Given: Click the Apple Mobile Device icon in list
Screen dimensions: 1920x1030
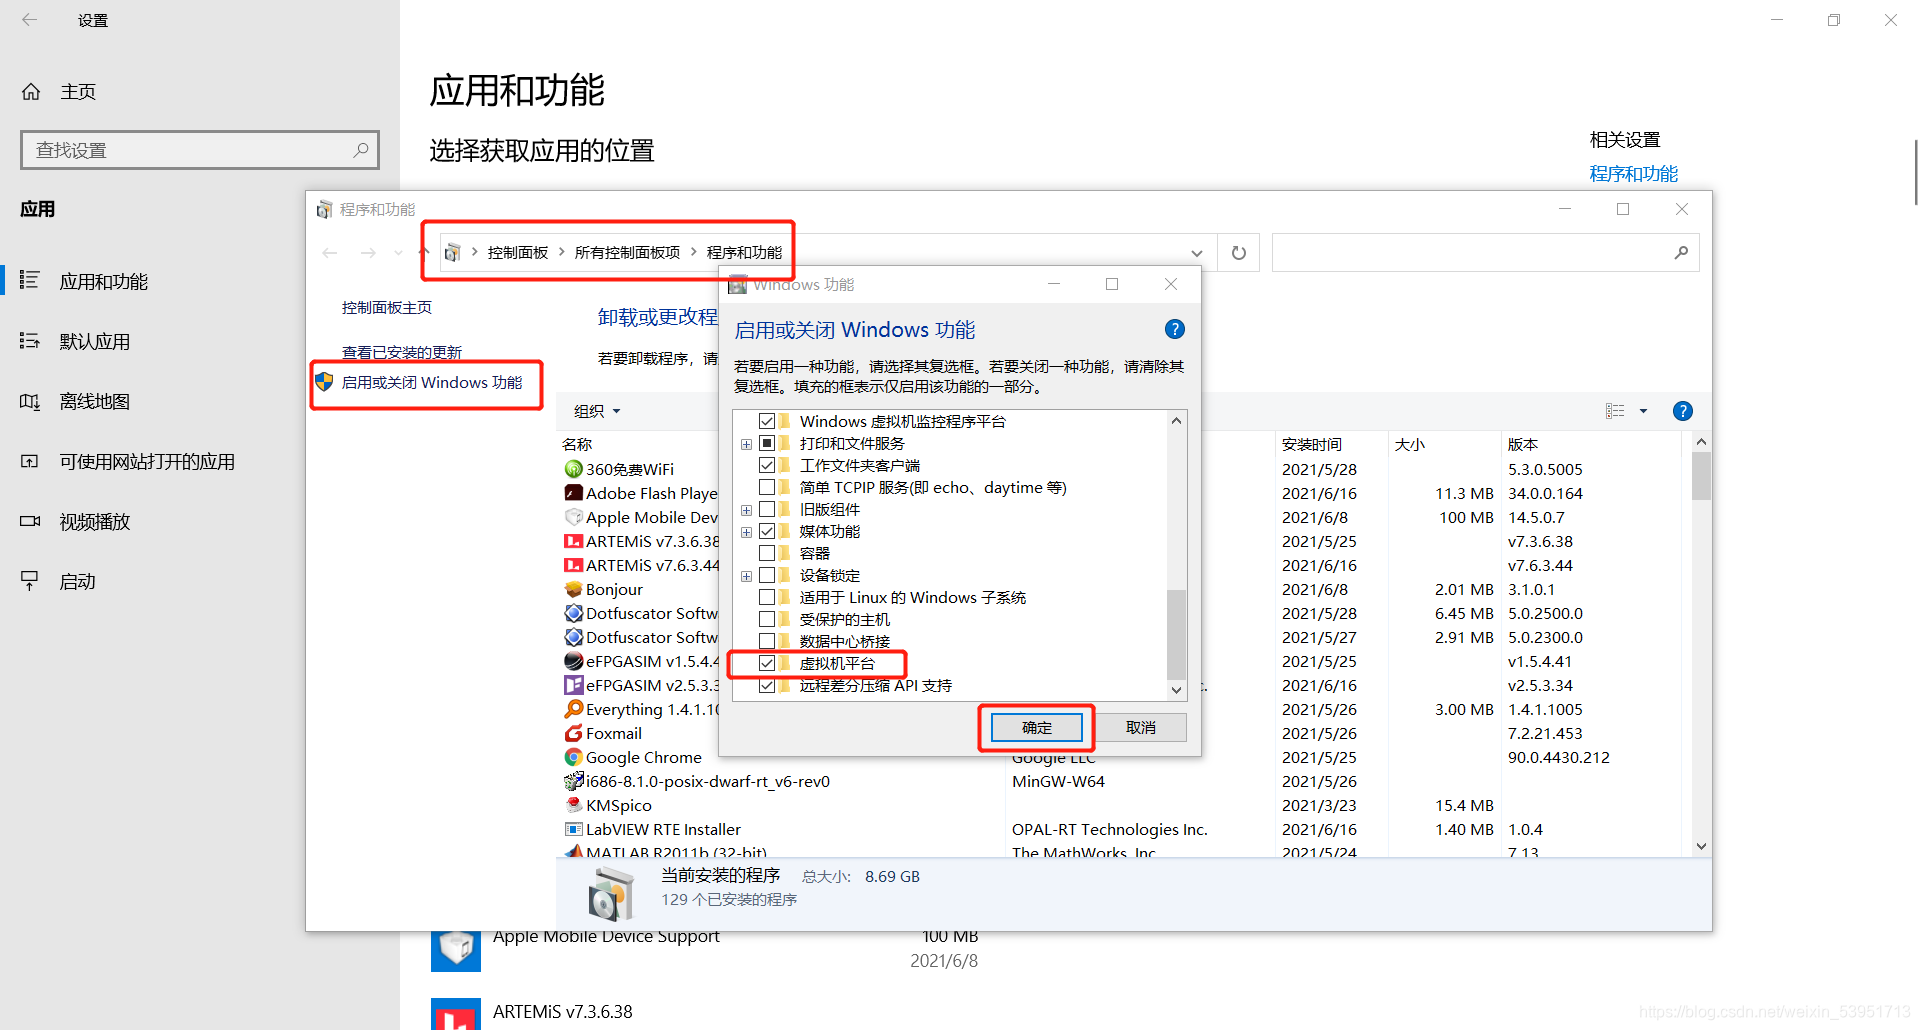Looking at the screenshot, I should (574, 517).
